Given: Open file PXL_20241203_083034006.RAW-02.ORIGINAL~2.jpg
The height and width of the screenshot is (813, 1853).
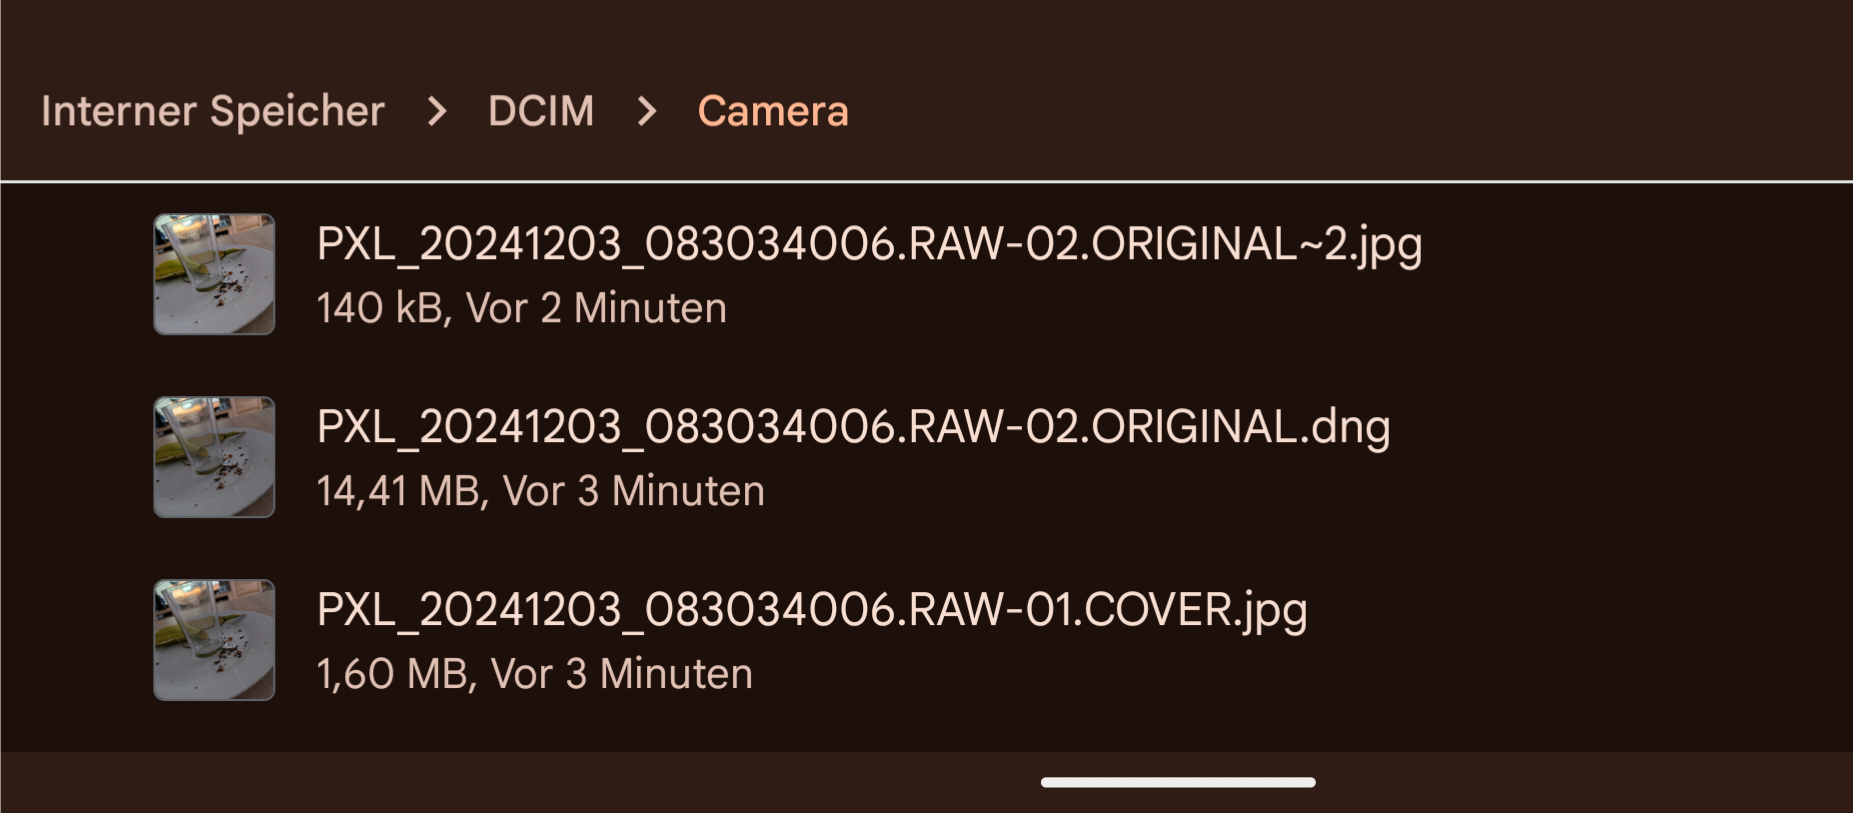Looking at the screenshot, I should [x=868, y=244].
